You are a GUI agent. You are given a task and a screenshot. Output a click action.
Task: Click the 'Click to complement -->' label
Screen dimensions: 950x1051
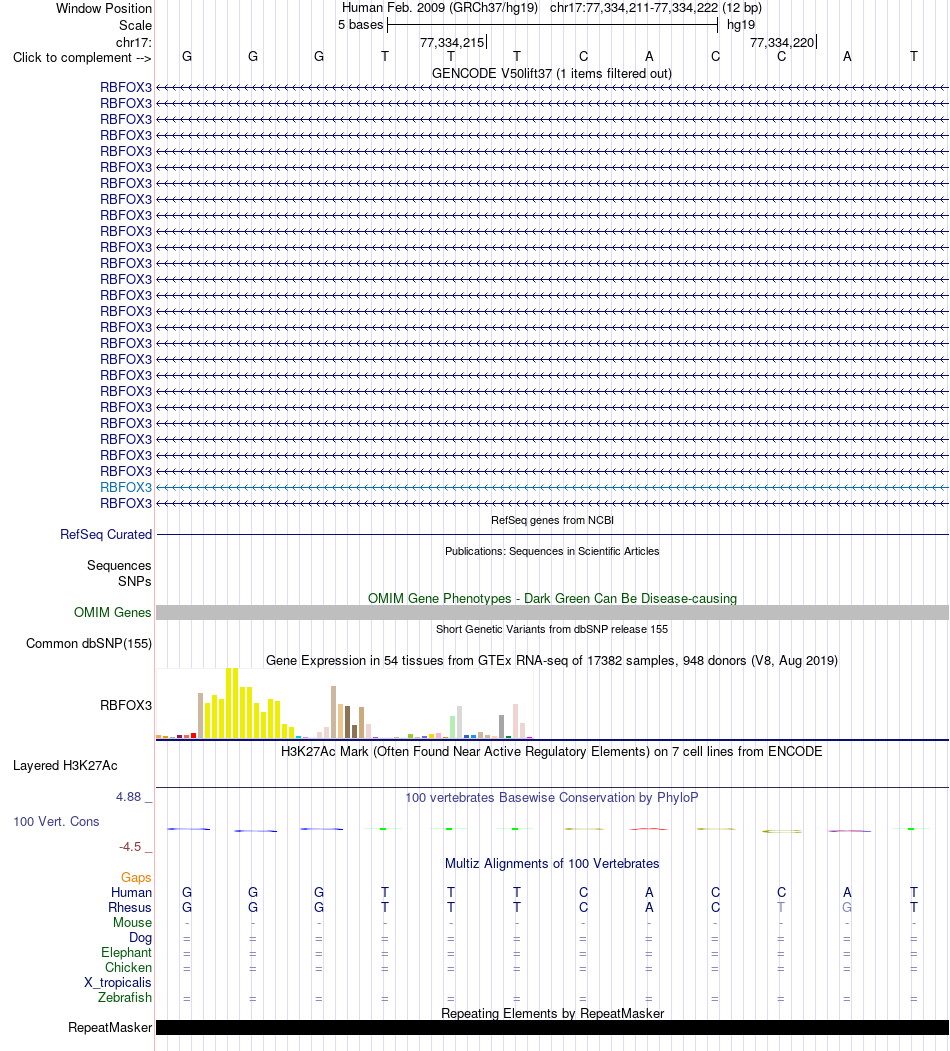(x=82, y=58)
